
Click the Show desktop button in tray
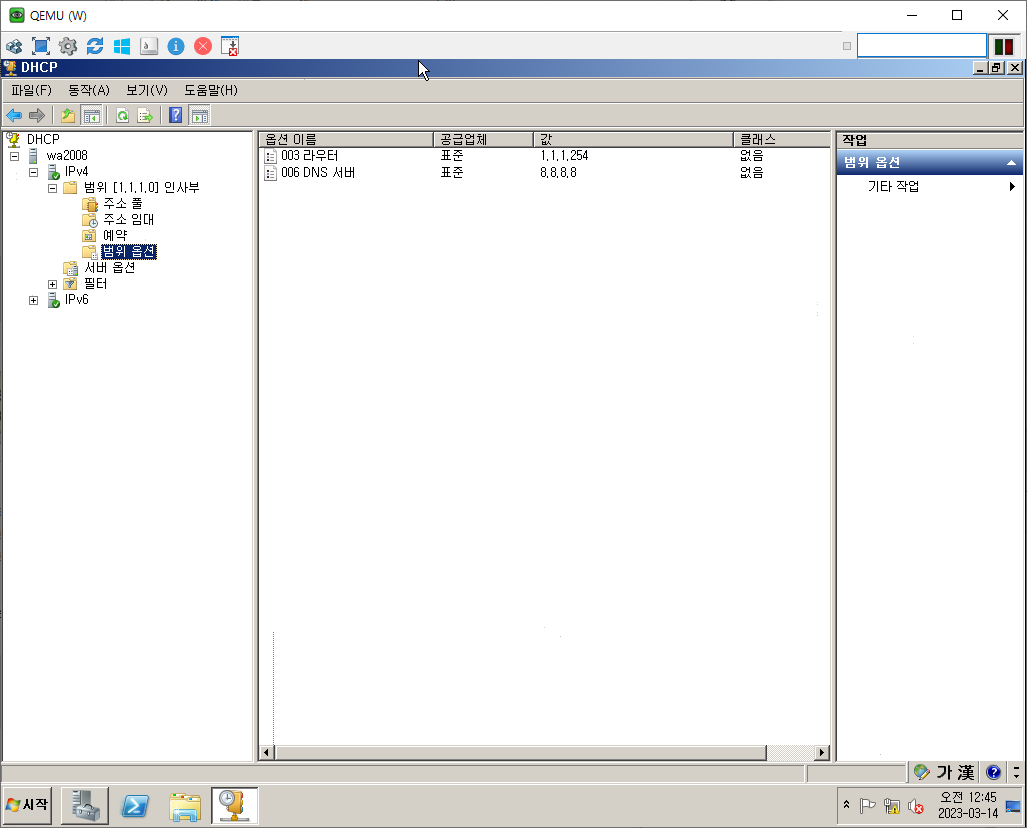(1013, 806)
